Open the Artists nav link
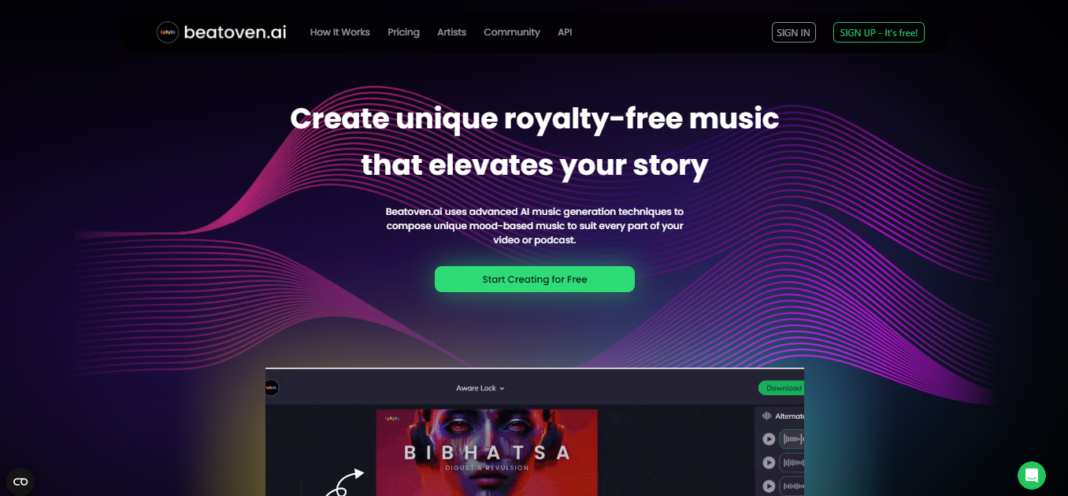 [452, 32]
